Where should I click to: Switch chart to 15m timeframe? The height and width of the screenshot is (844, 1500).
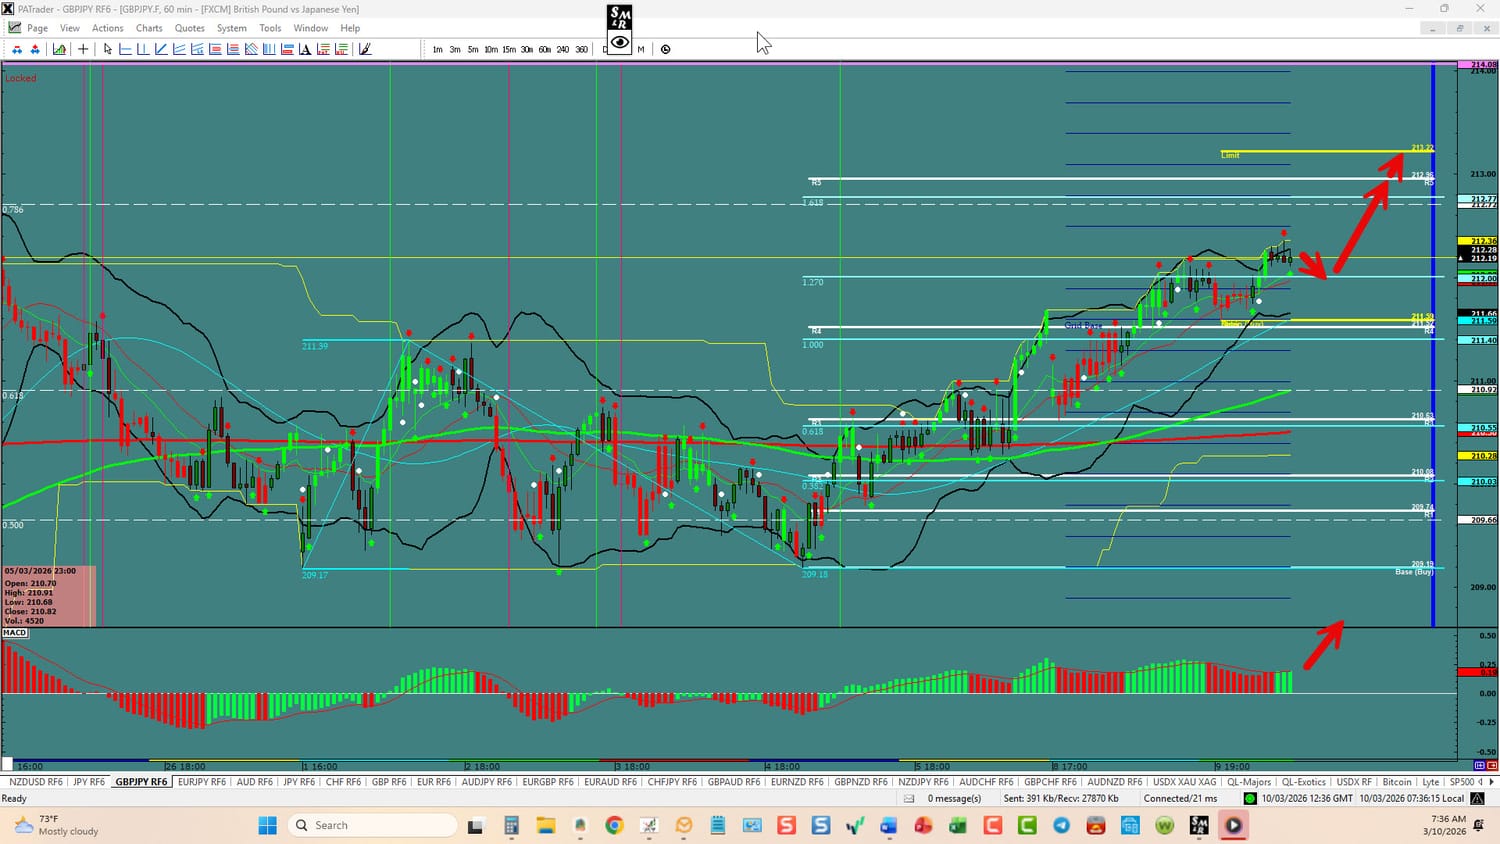(x=509, y=49)
